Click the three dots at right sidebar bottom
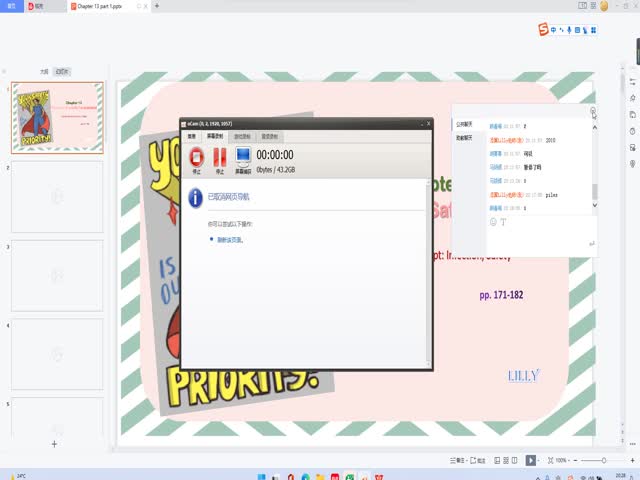The width and height of the screenshot is (640, 480). coord(633,444)
